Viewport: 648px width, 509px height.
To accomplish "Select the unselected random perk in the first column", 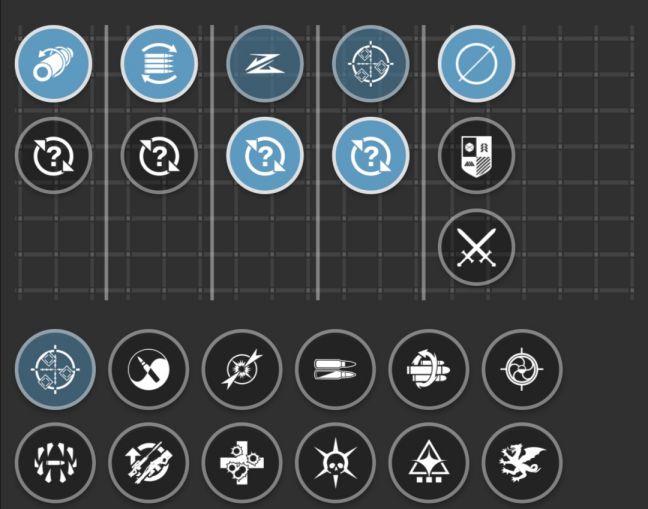I will (x=53, y=155).
